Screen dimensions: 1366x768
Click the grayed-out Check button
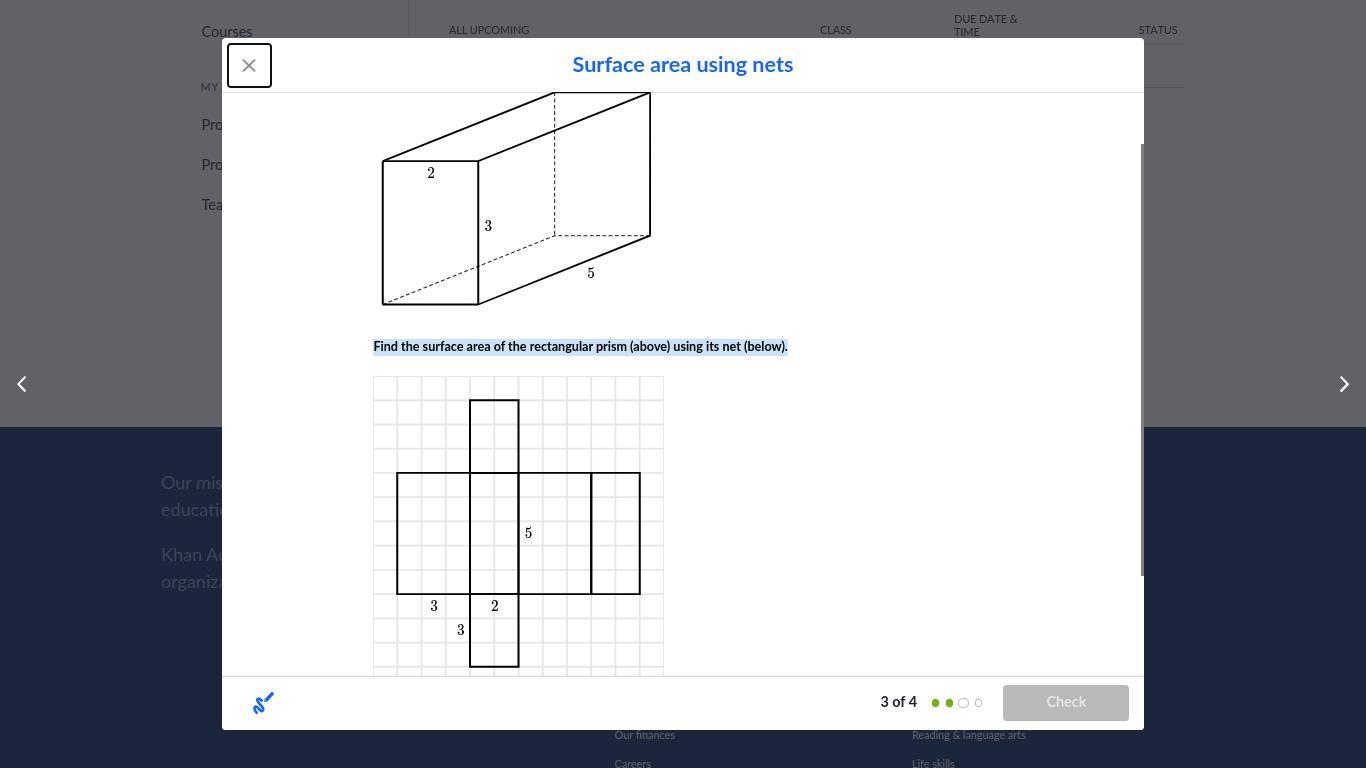coord(1066,703)
